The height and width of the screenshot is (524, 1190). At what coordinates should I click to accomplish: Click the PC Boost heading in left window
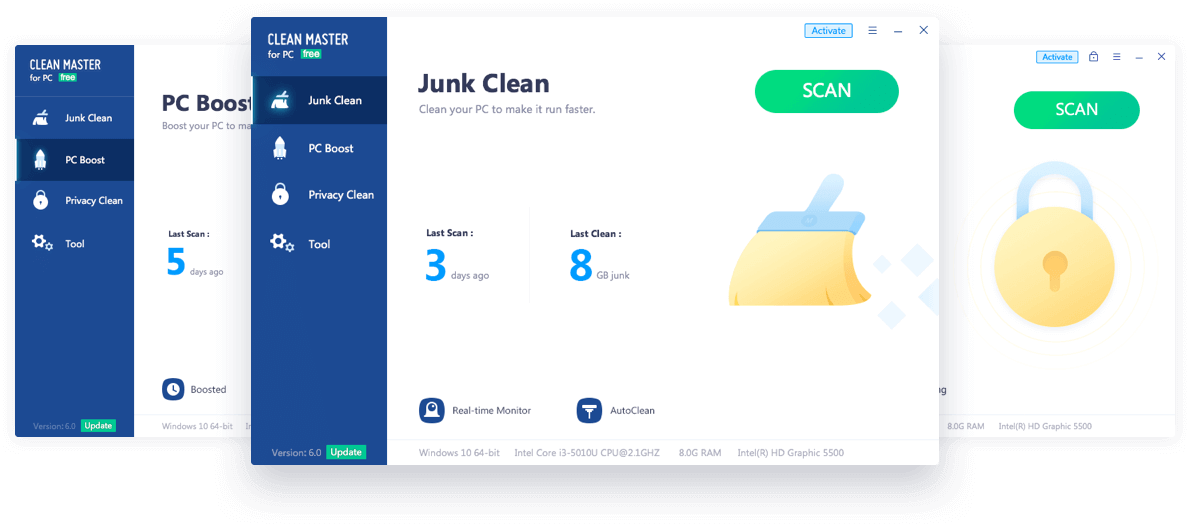[206, 103]
